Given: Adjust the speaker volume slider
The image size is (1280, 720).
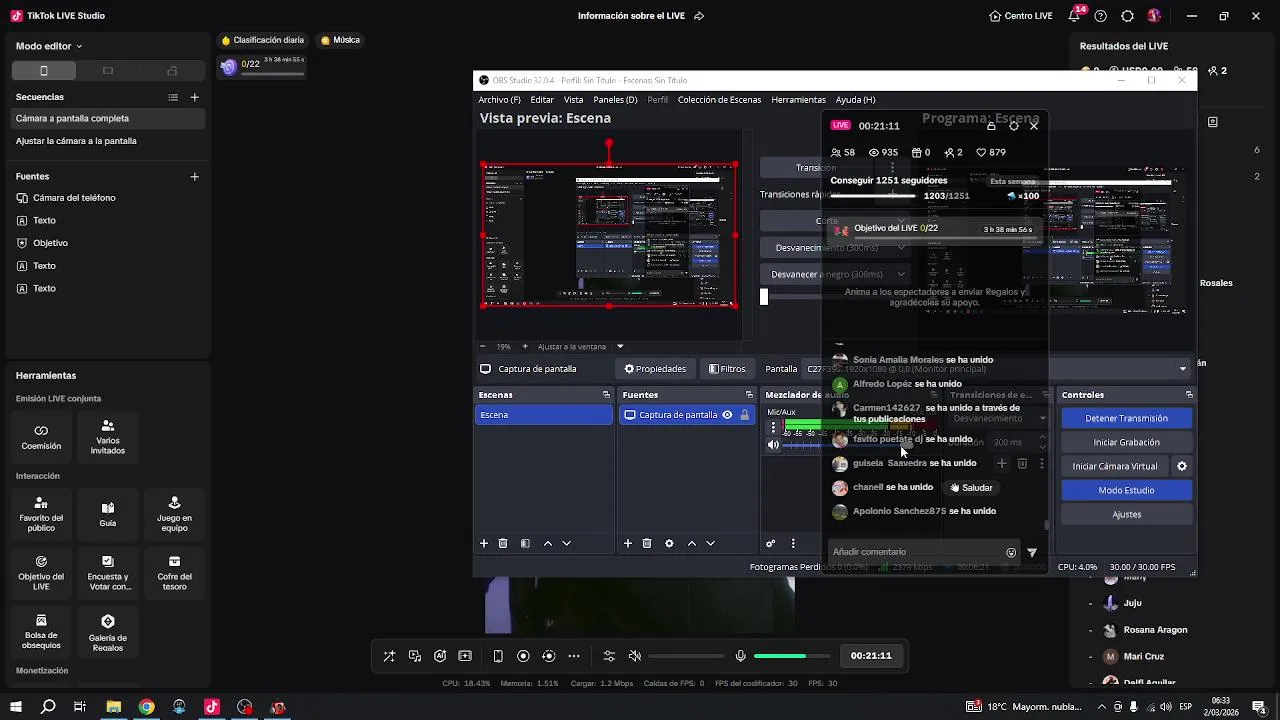Looking at the screenshot, I should [686, 656].
